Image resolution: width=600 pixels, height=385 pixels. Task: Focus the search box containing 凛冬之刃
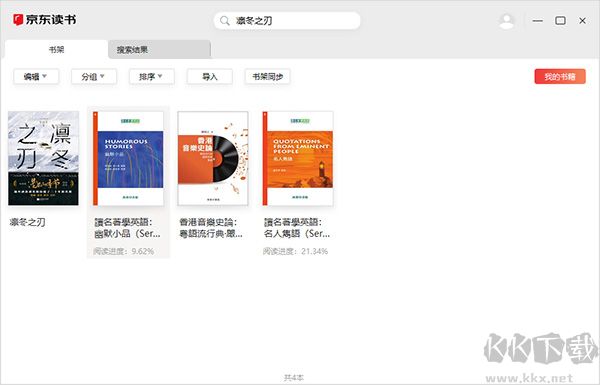point(287,21)
